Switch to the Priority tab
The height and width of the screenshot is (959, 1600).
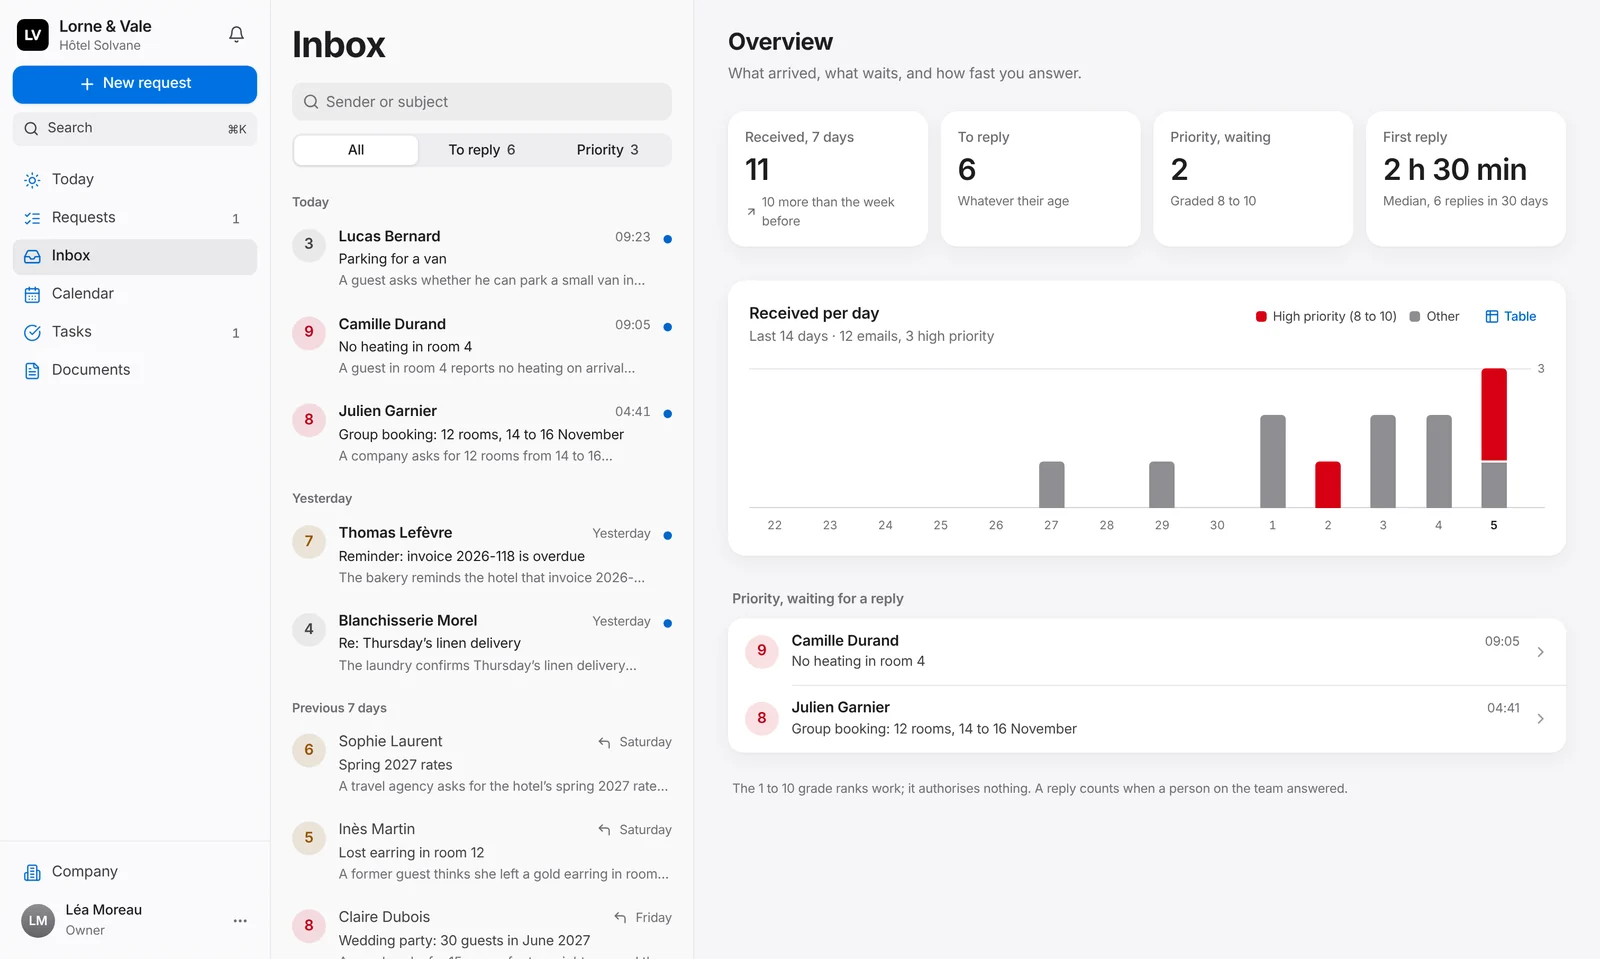coord(607,150)
